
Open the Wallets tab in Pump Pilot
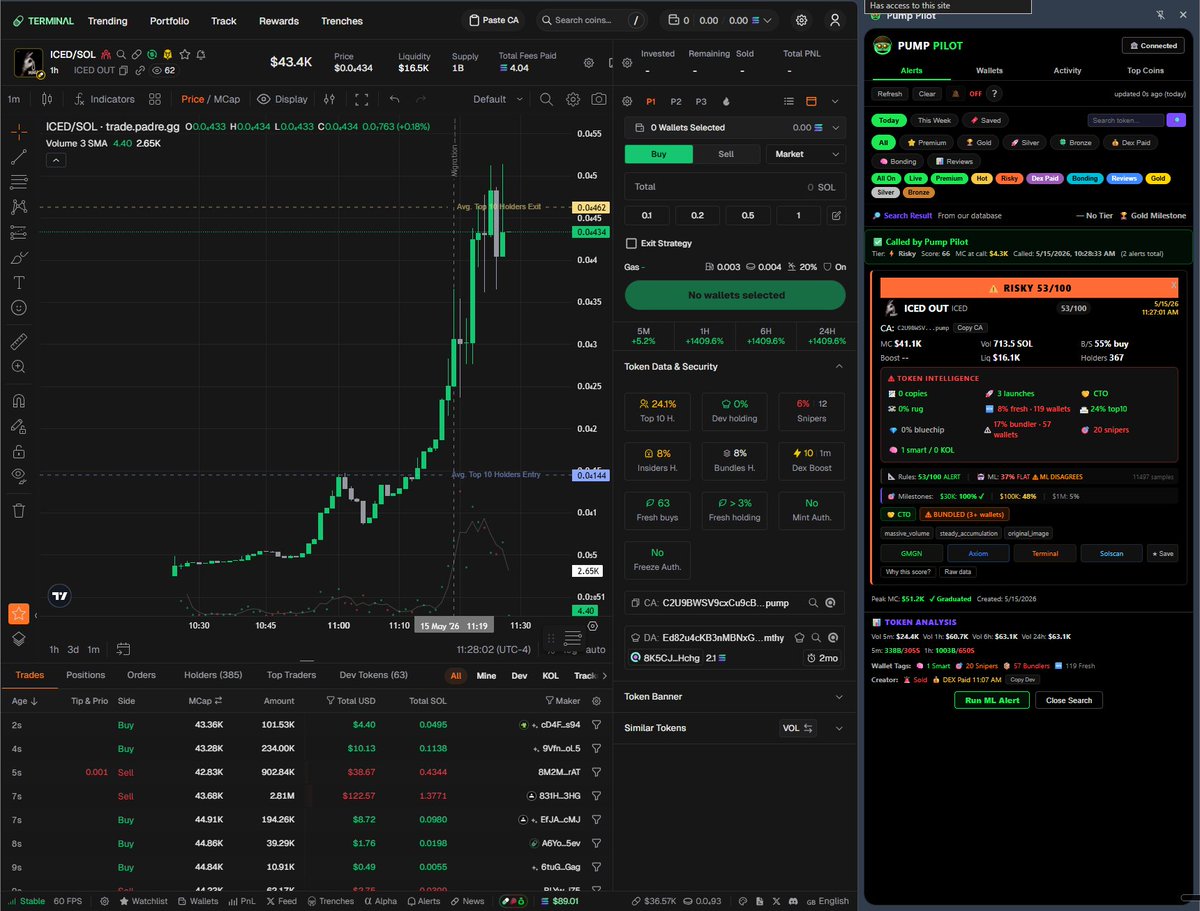tap(989, 71)
